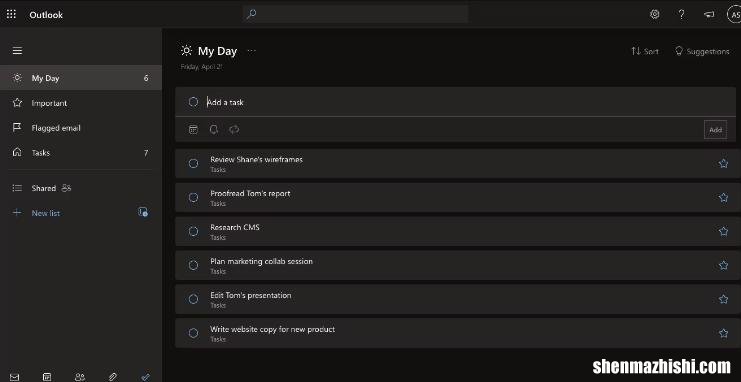Switch to Mail via envelope icon
This screenshot has height=382, width=741.
(15, 377)
